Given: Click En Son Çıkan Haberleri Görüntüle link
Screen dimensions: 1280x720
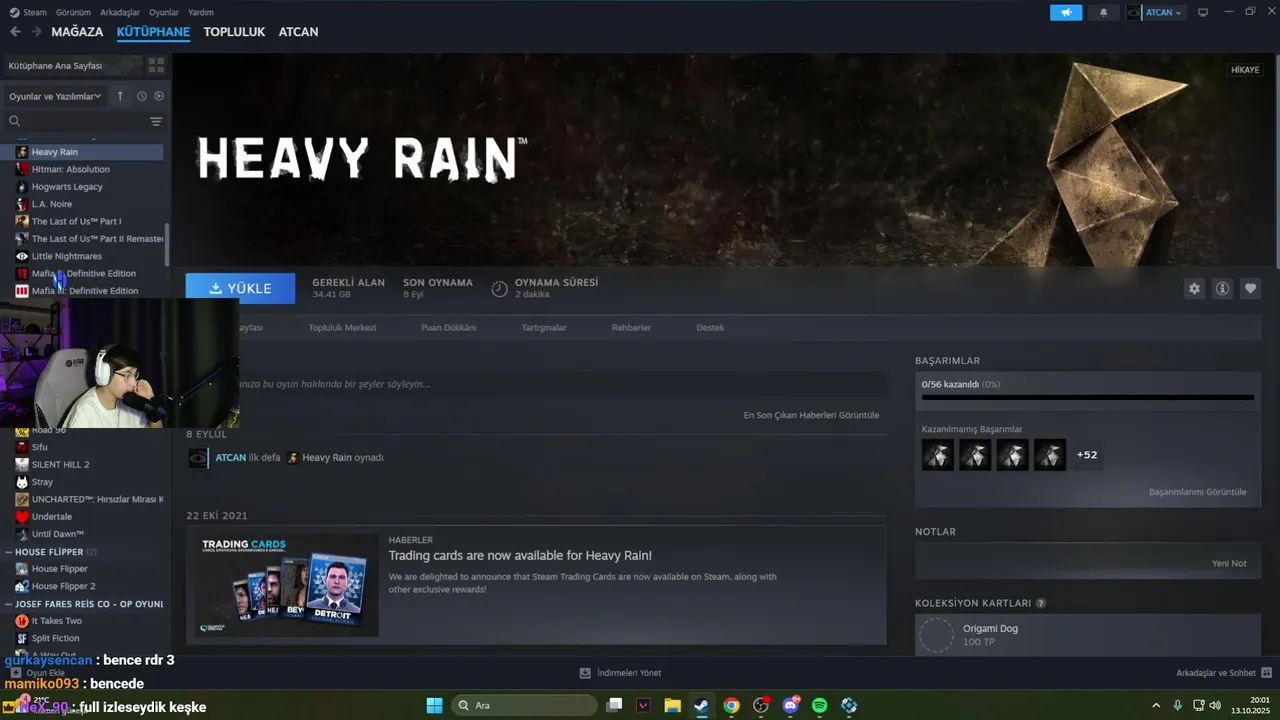Looking at the screenshot, I should 811,415.
